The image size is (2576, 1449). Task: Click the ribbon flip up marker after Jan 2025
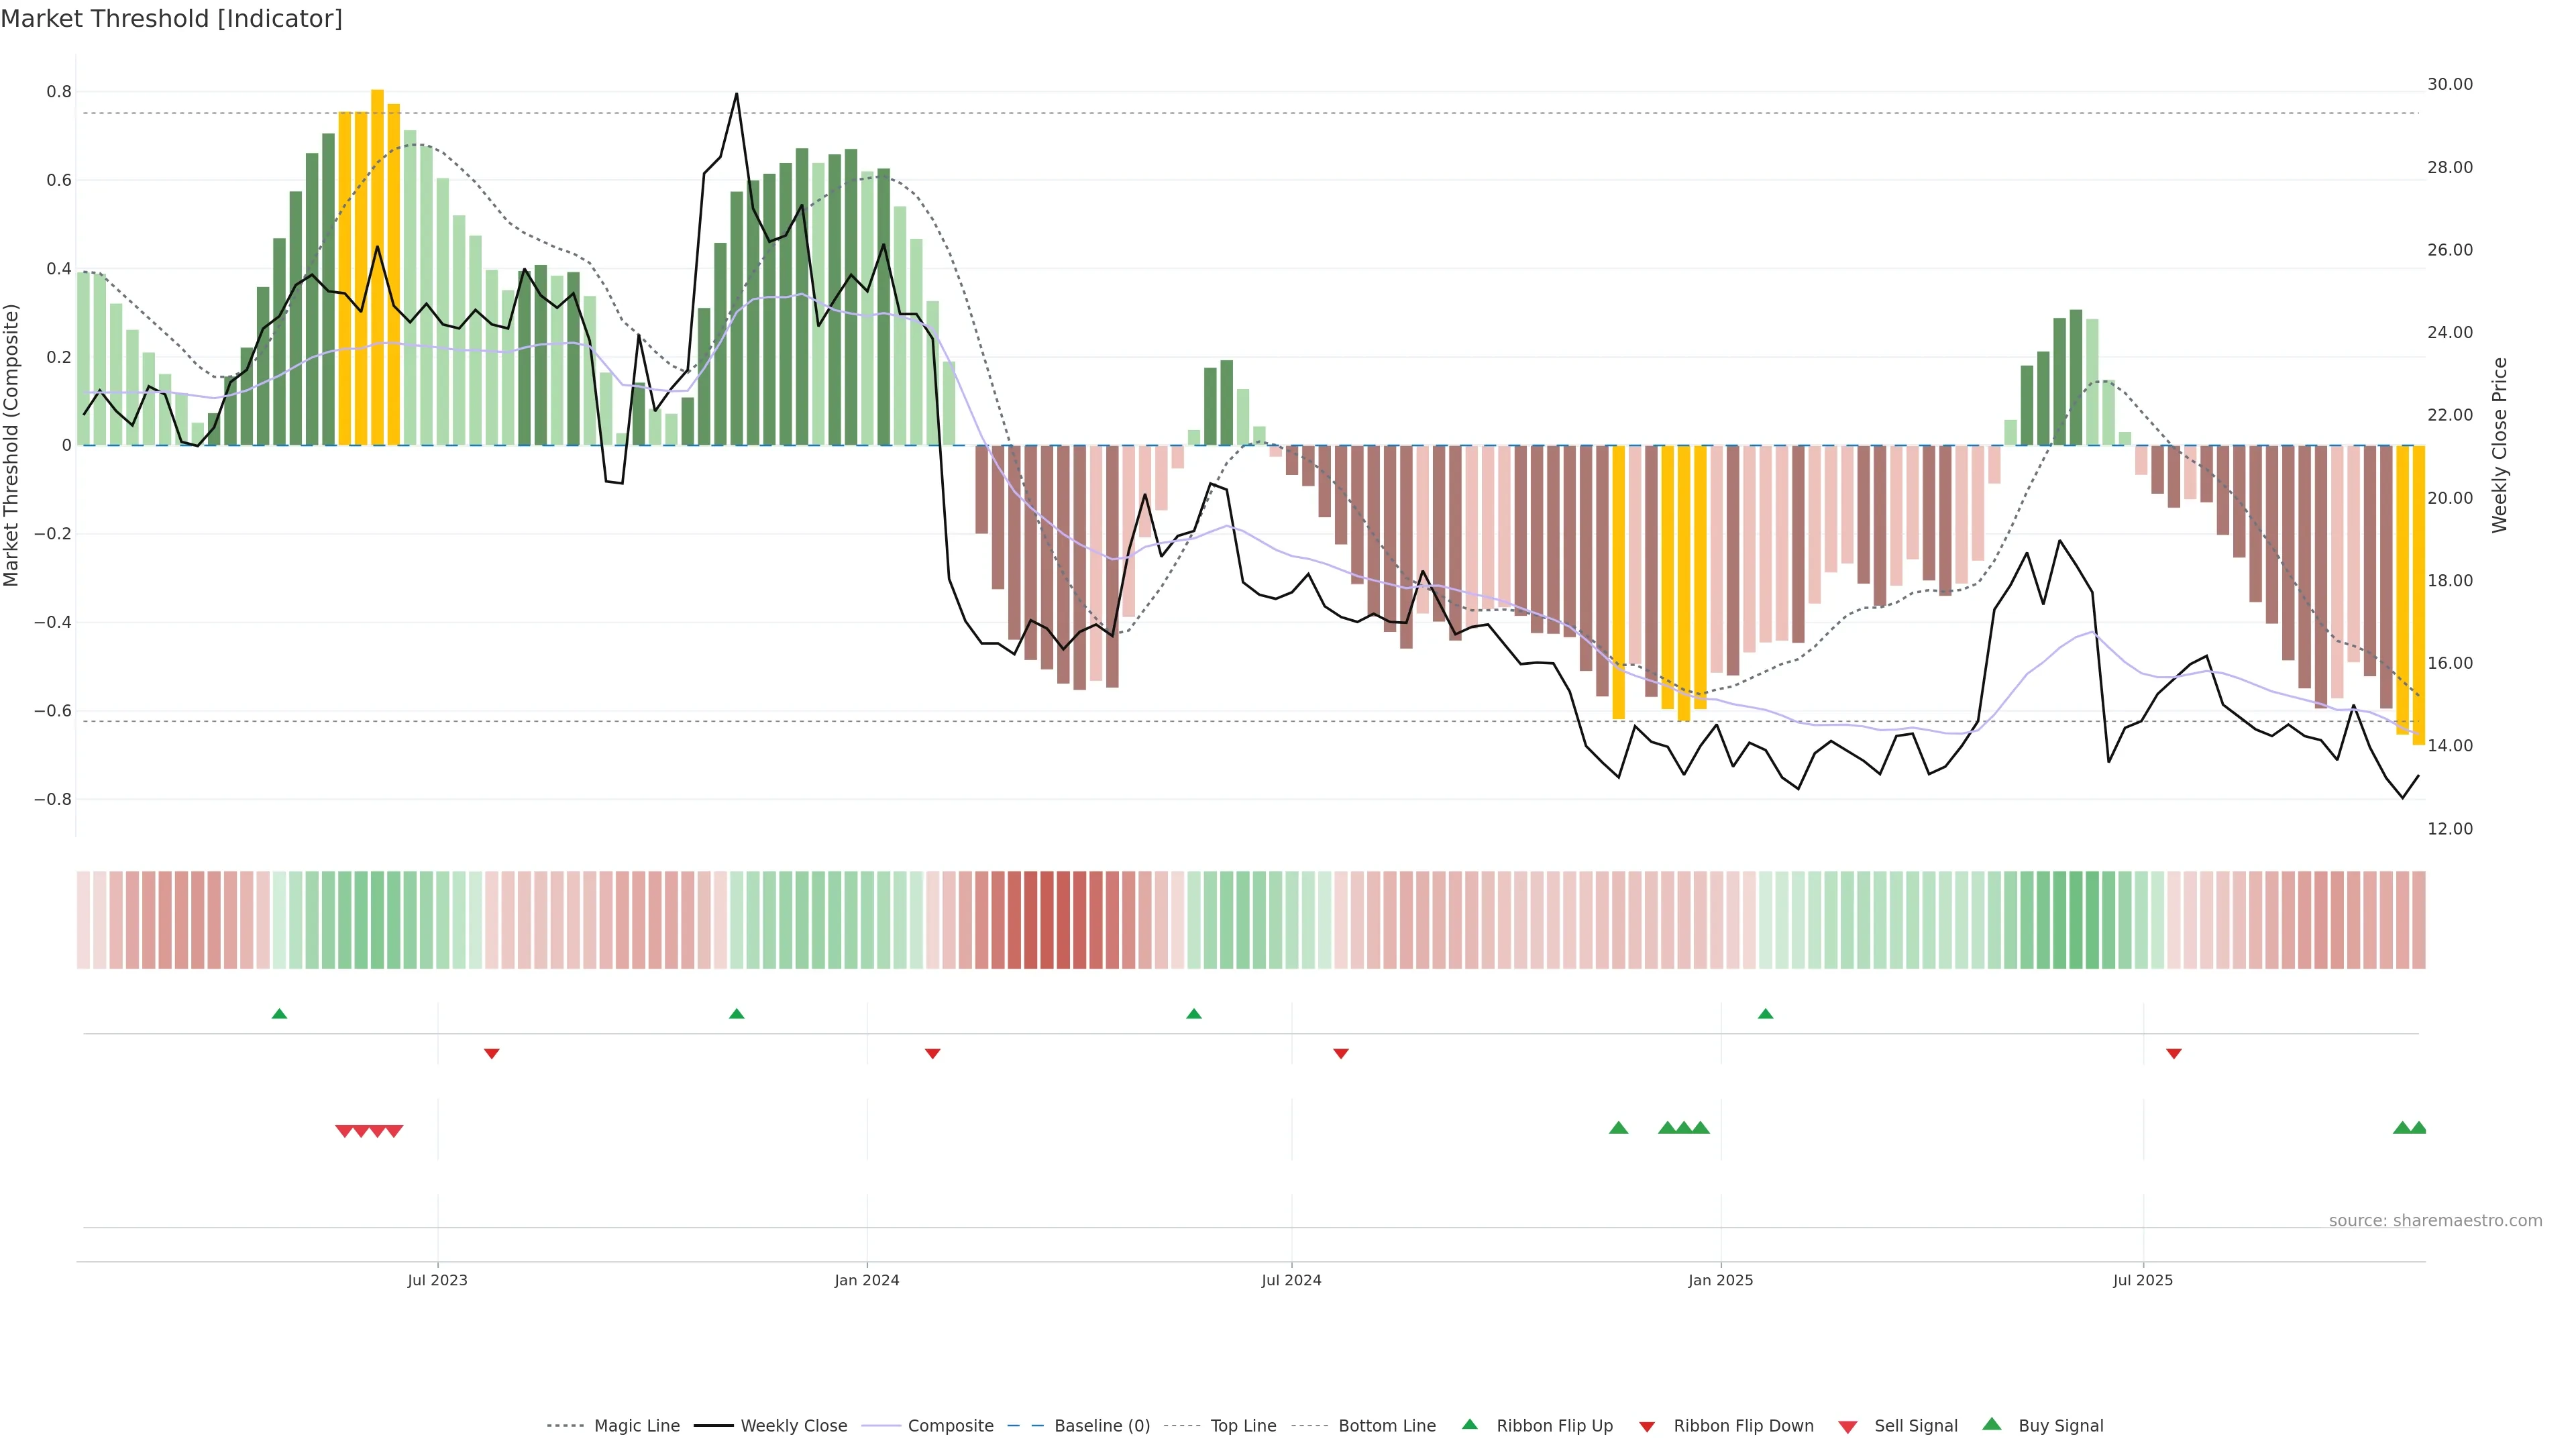[1765, 1014]
